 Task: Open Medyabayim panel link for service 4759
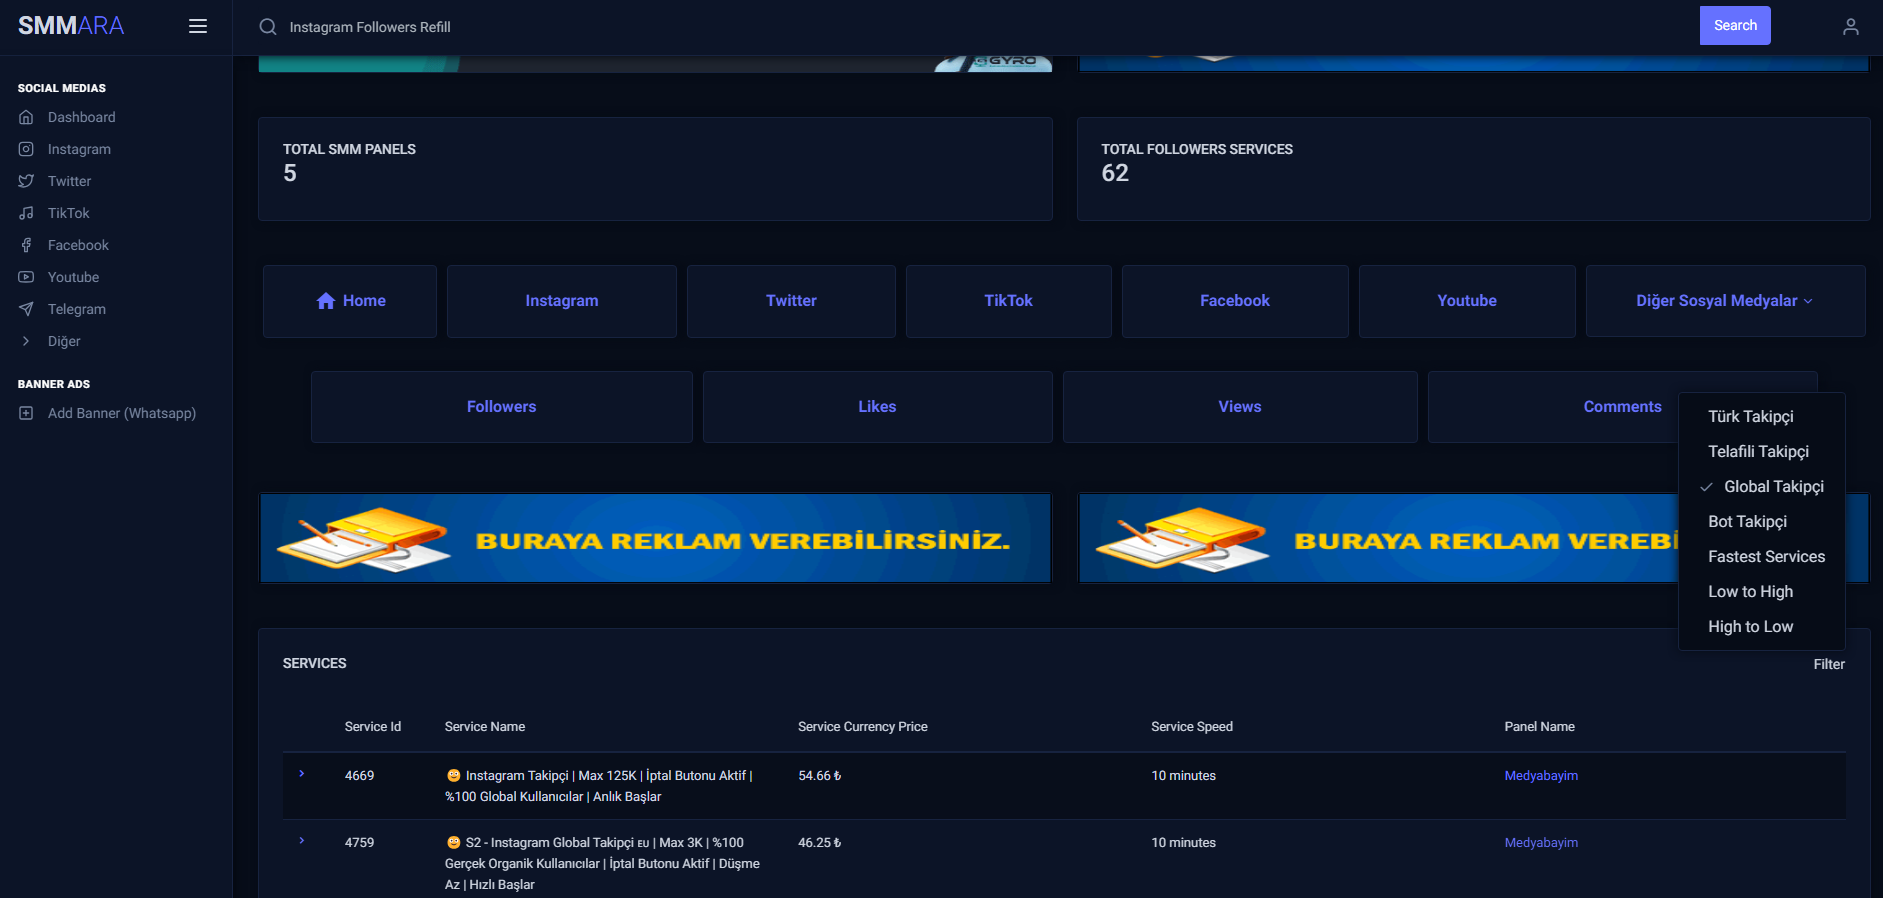(1541, 843)
